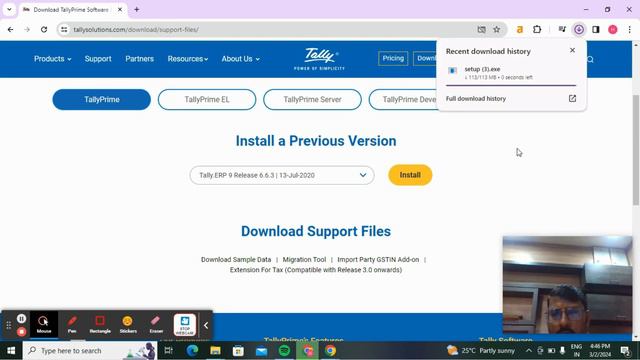Open Chrome side panel icon
Screen dimensions: 640x360
pos(596,29)
